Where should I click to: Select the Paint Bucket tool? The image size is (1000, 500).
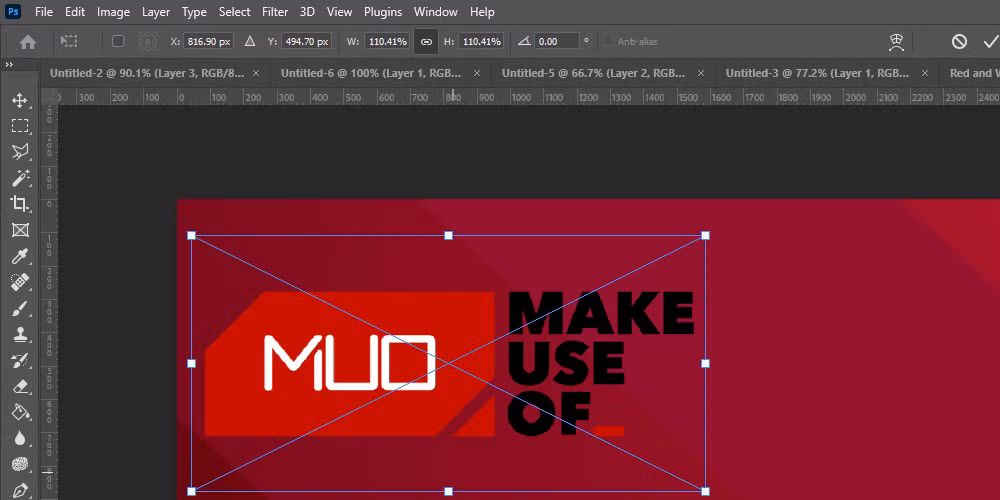click(20, 413)
